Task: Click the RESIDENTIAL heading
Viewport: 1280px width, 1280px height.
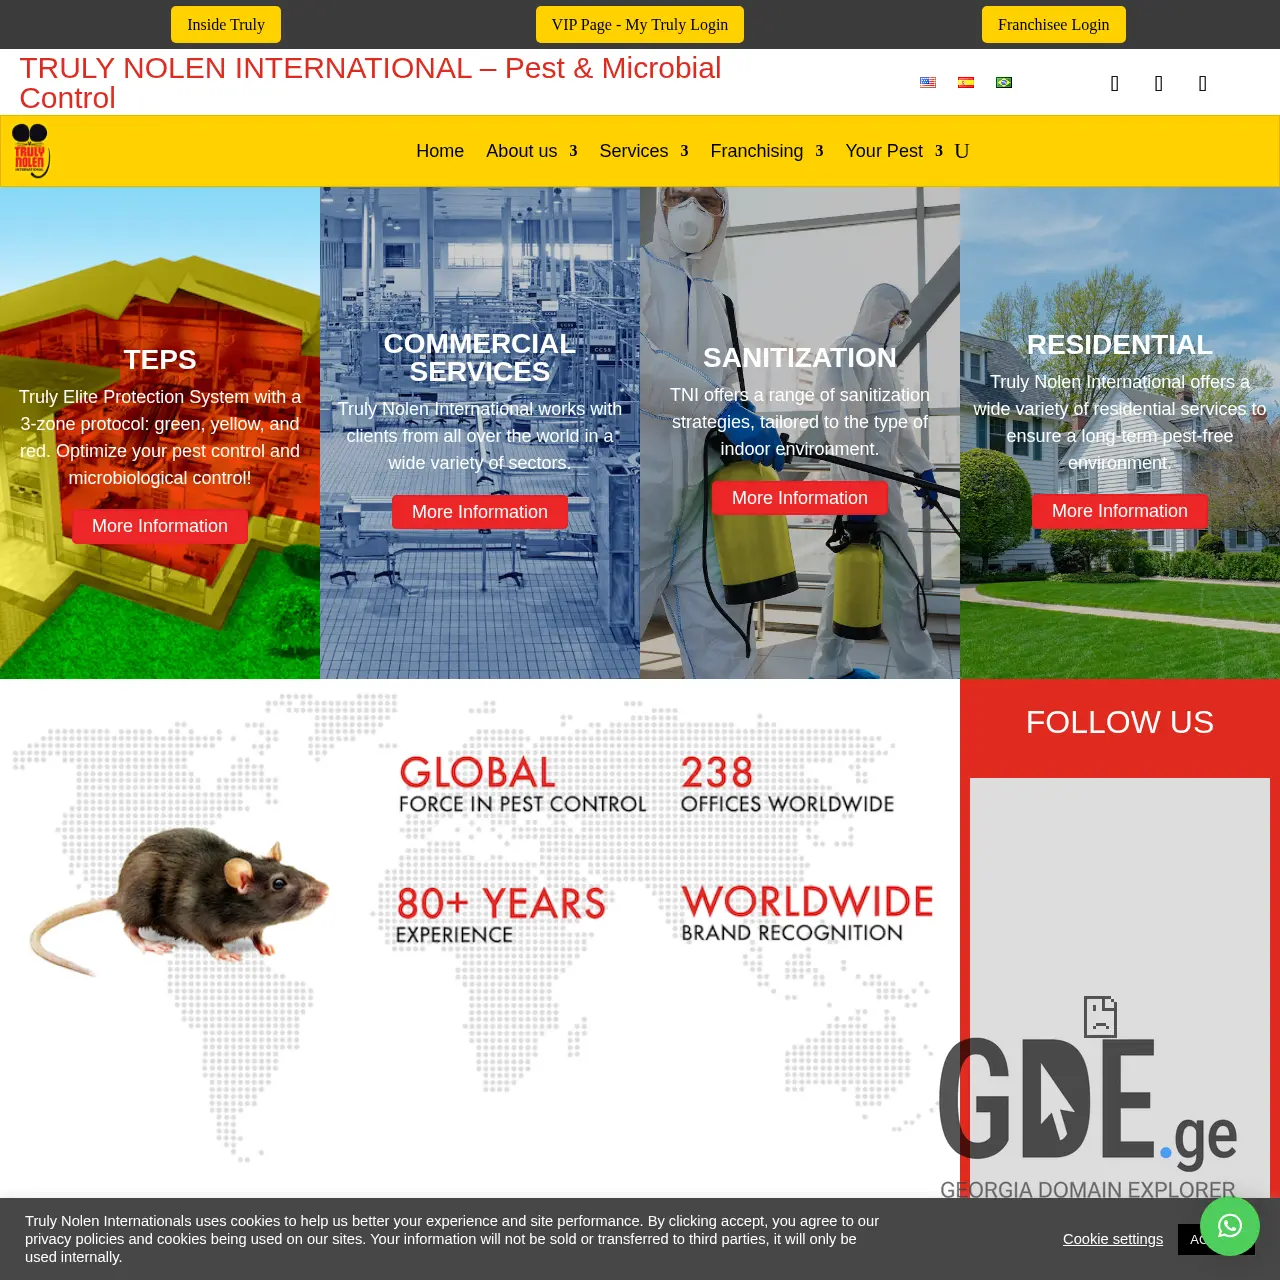Action: (1120, 344)
